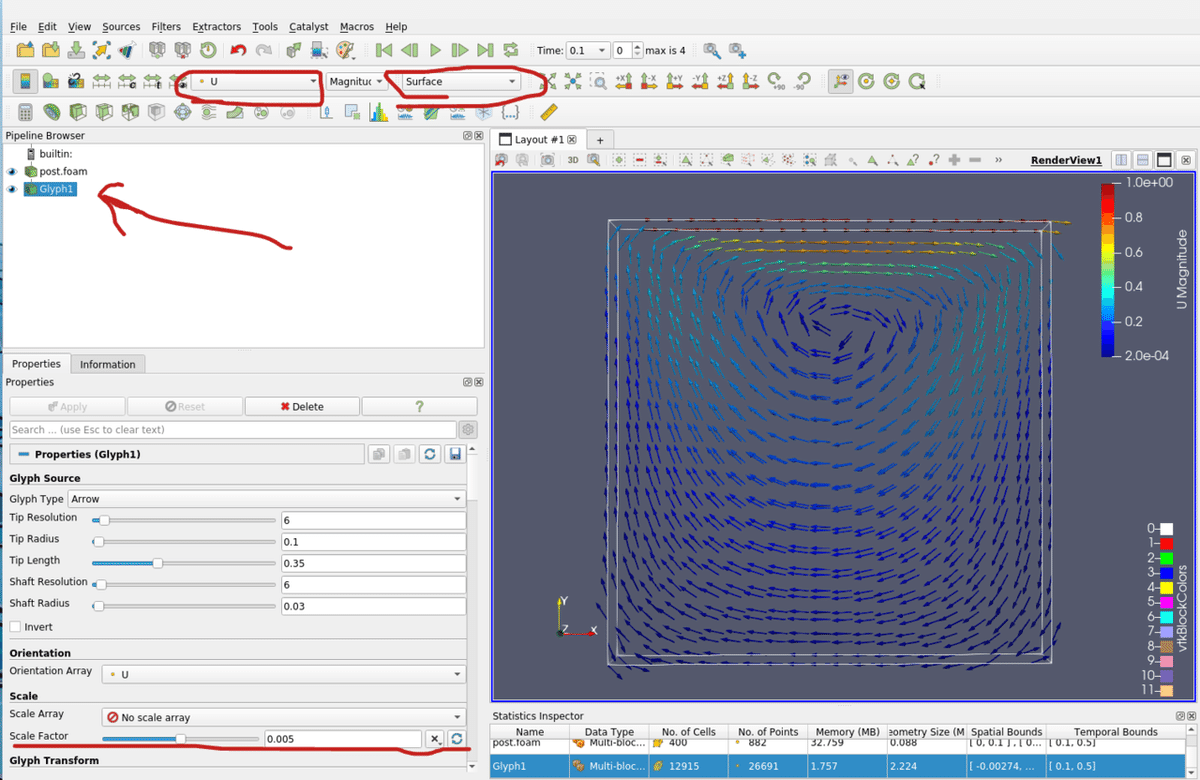This screenshot has width=1200, height=780.
Task: Click the Open file folder icon
Action: [x=25, y=50]
